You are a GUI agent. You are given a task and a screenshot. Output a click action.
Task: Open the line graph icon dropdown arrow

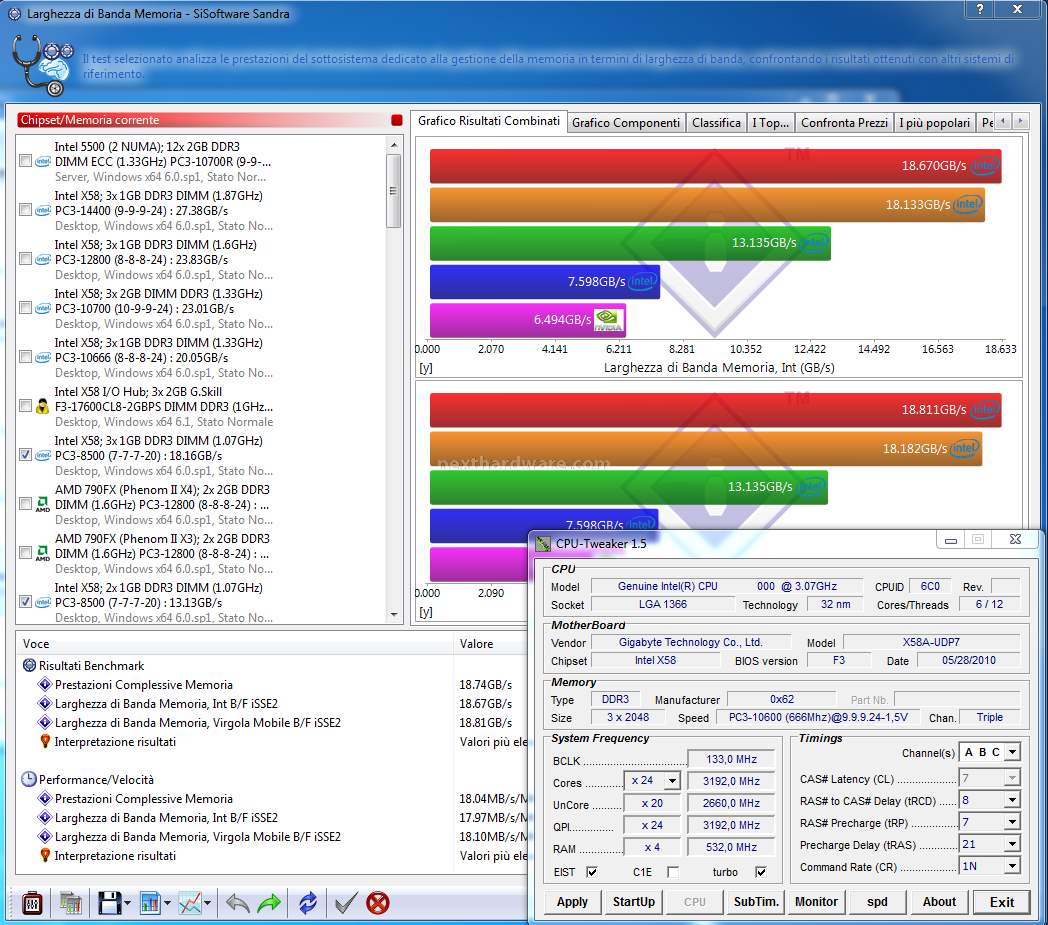pos(208,904)
